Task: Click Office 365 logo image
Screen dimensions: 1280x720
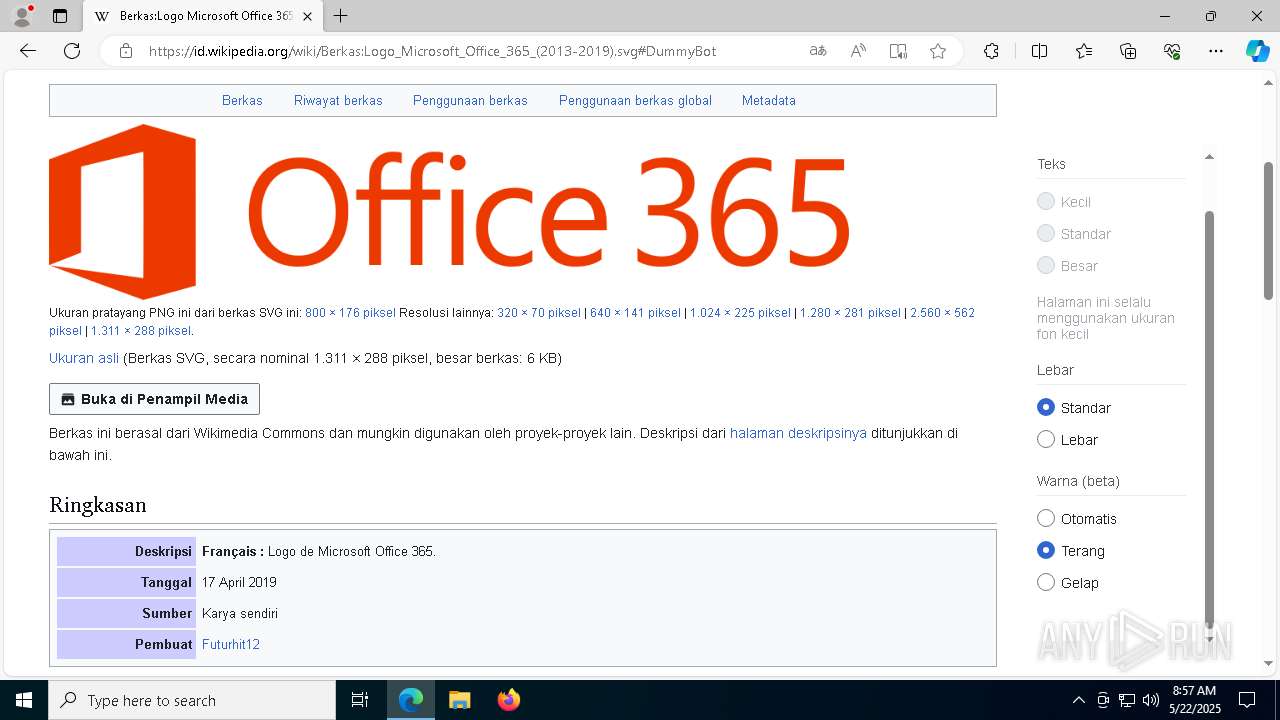Action: (x=449, y=211)
